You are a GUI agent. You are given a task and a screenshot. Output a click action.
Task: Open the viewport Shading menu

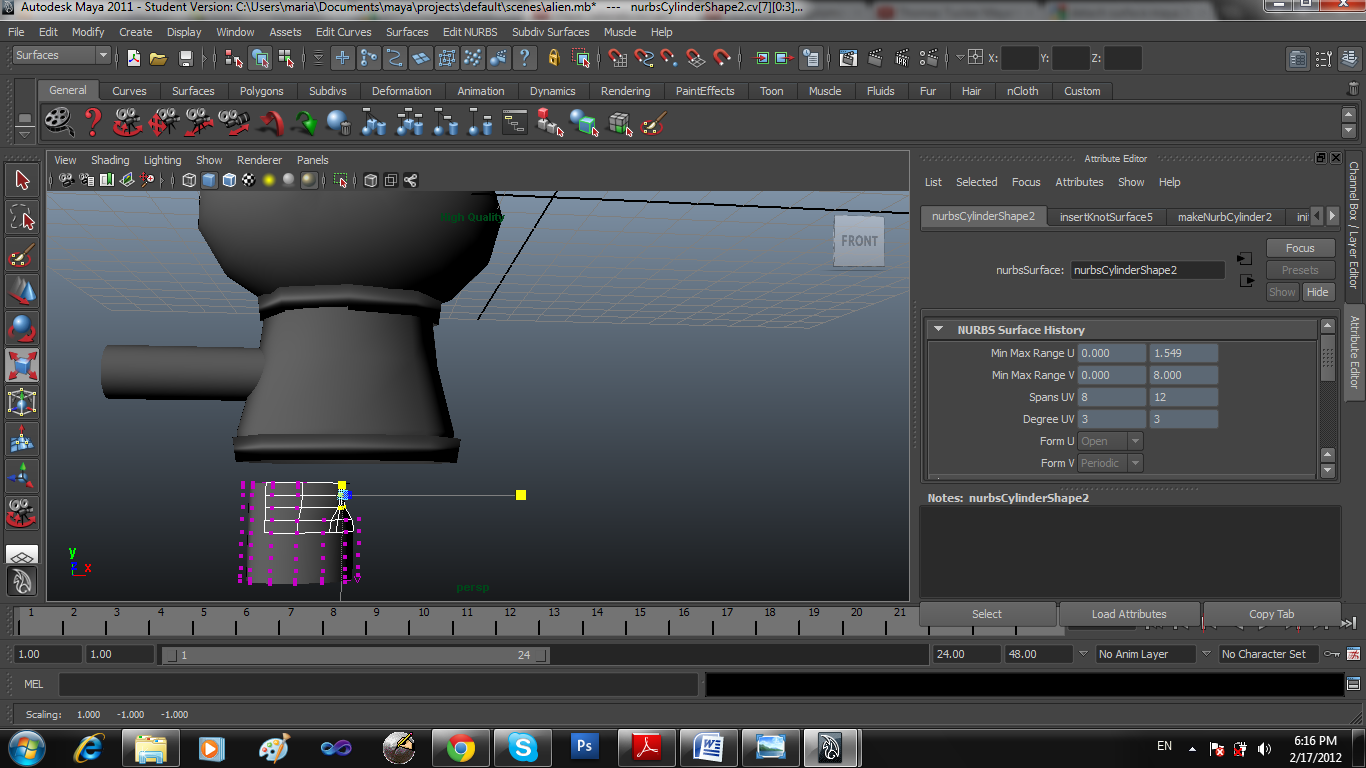click(x=110, y=160)
